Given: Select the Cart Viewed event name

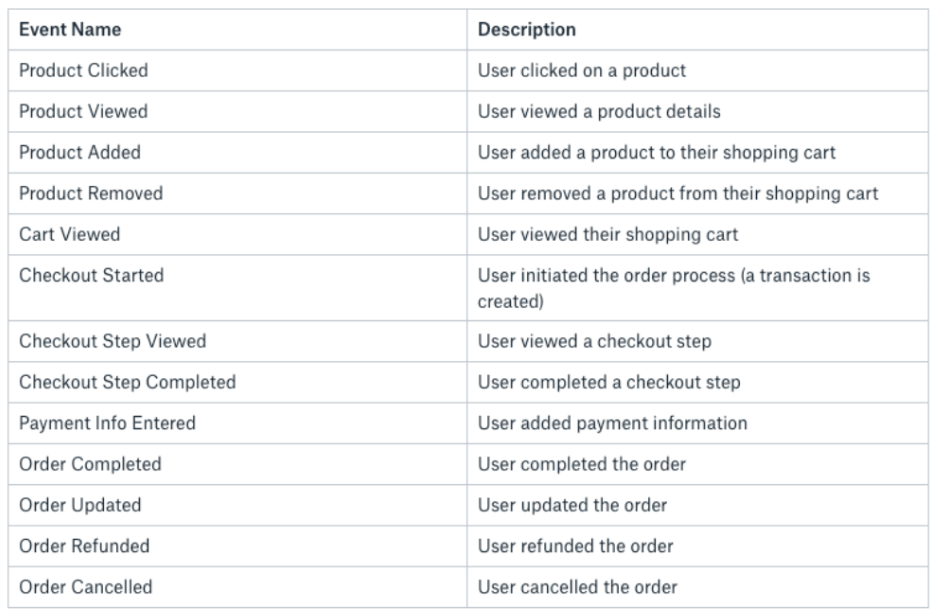Looking at the screenshot, I should tap(70, 235).
